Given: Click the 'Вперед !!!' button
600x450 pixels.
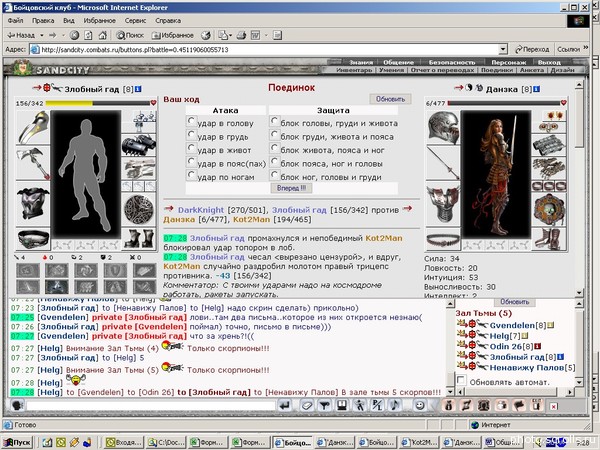Looking at the screenshot, I should pyautogui.click(x=292, y=188).
